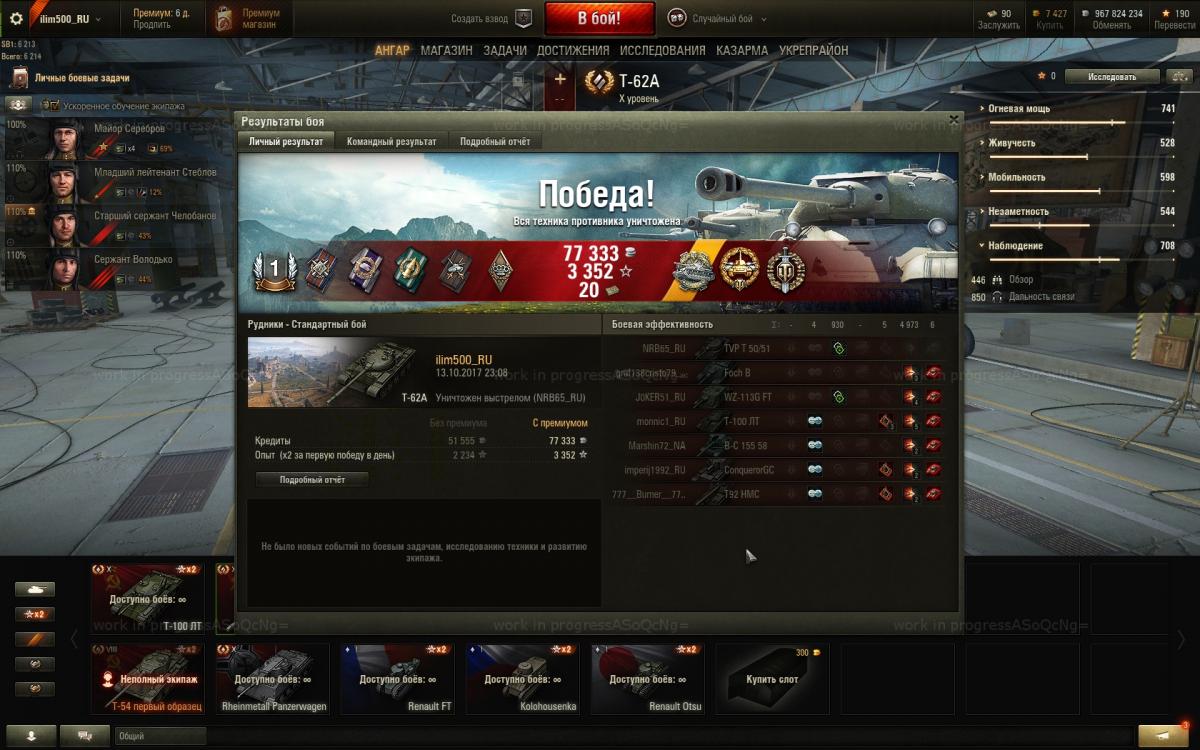Expand the random battle mode dropdown

pos(722,18)
